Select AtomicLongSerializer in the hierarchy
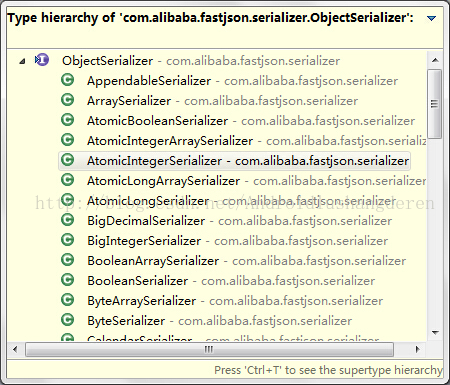This screenshot has height=385, width=450. [241, 201]
